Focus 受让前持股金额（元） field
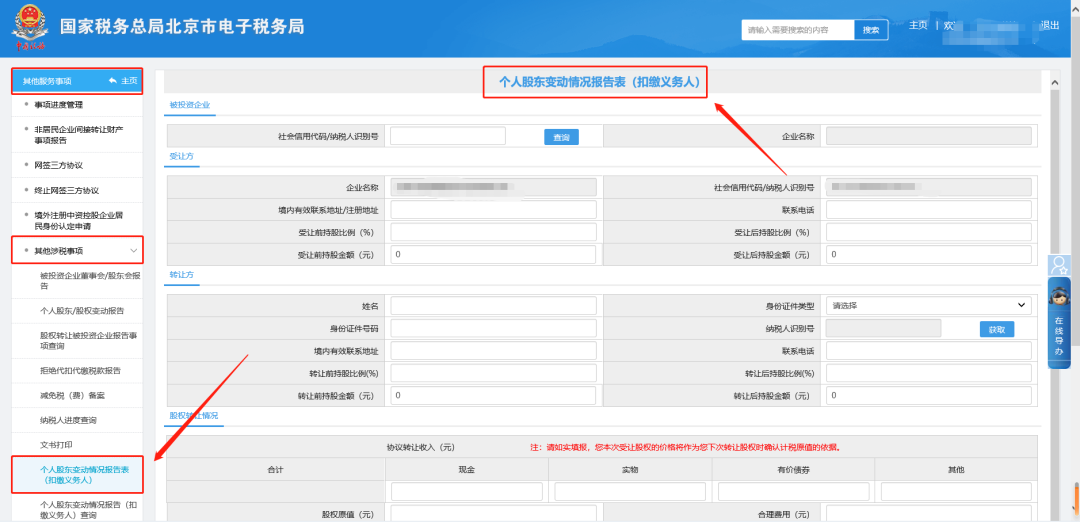 tap(493, 255)
